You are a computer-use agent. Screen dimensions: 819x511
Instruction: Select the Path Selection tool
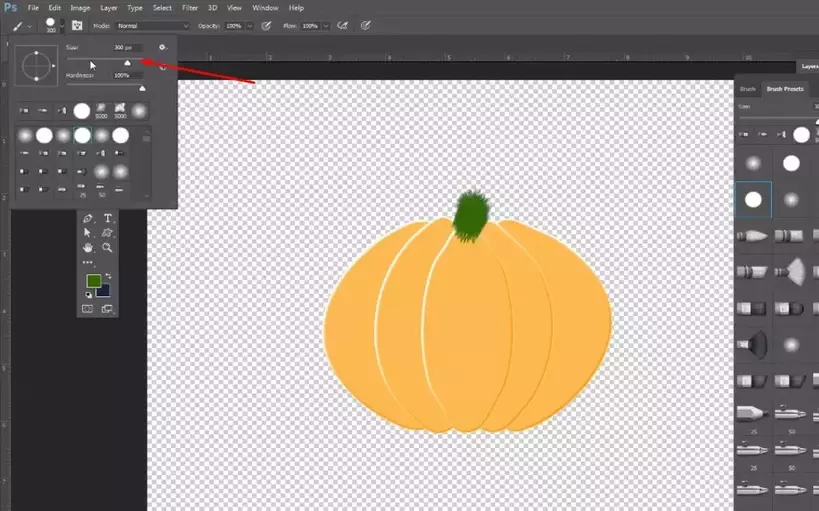click(x=87, y=233)
